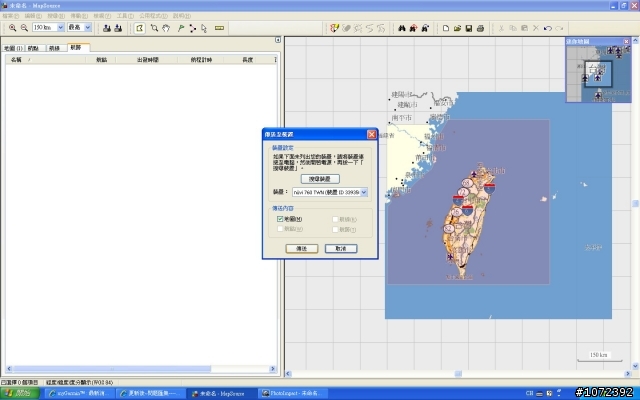Click the left panel horizontal scrollbar
This screenshot has width=640, height=400.
click(141, 369)
